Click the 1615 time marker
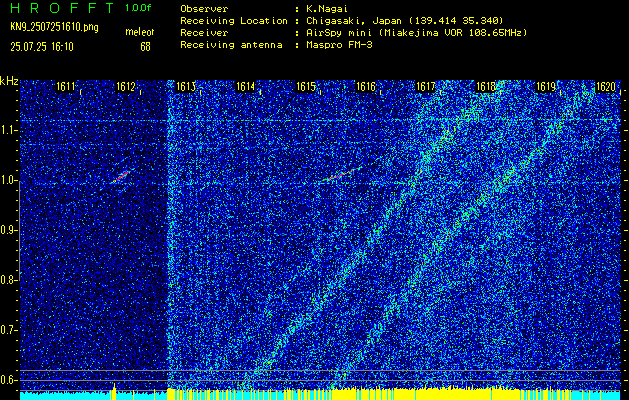 306,86
